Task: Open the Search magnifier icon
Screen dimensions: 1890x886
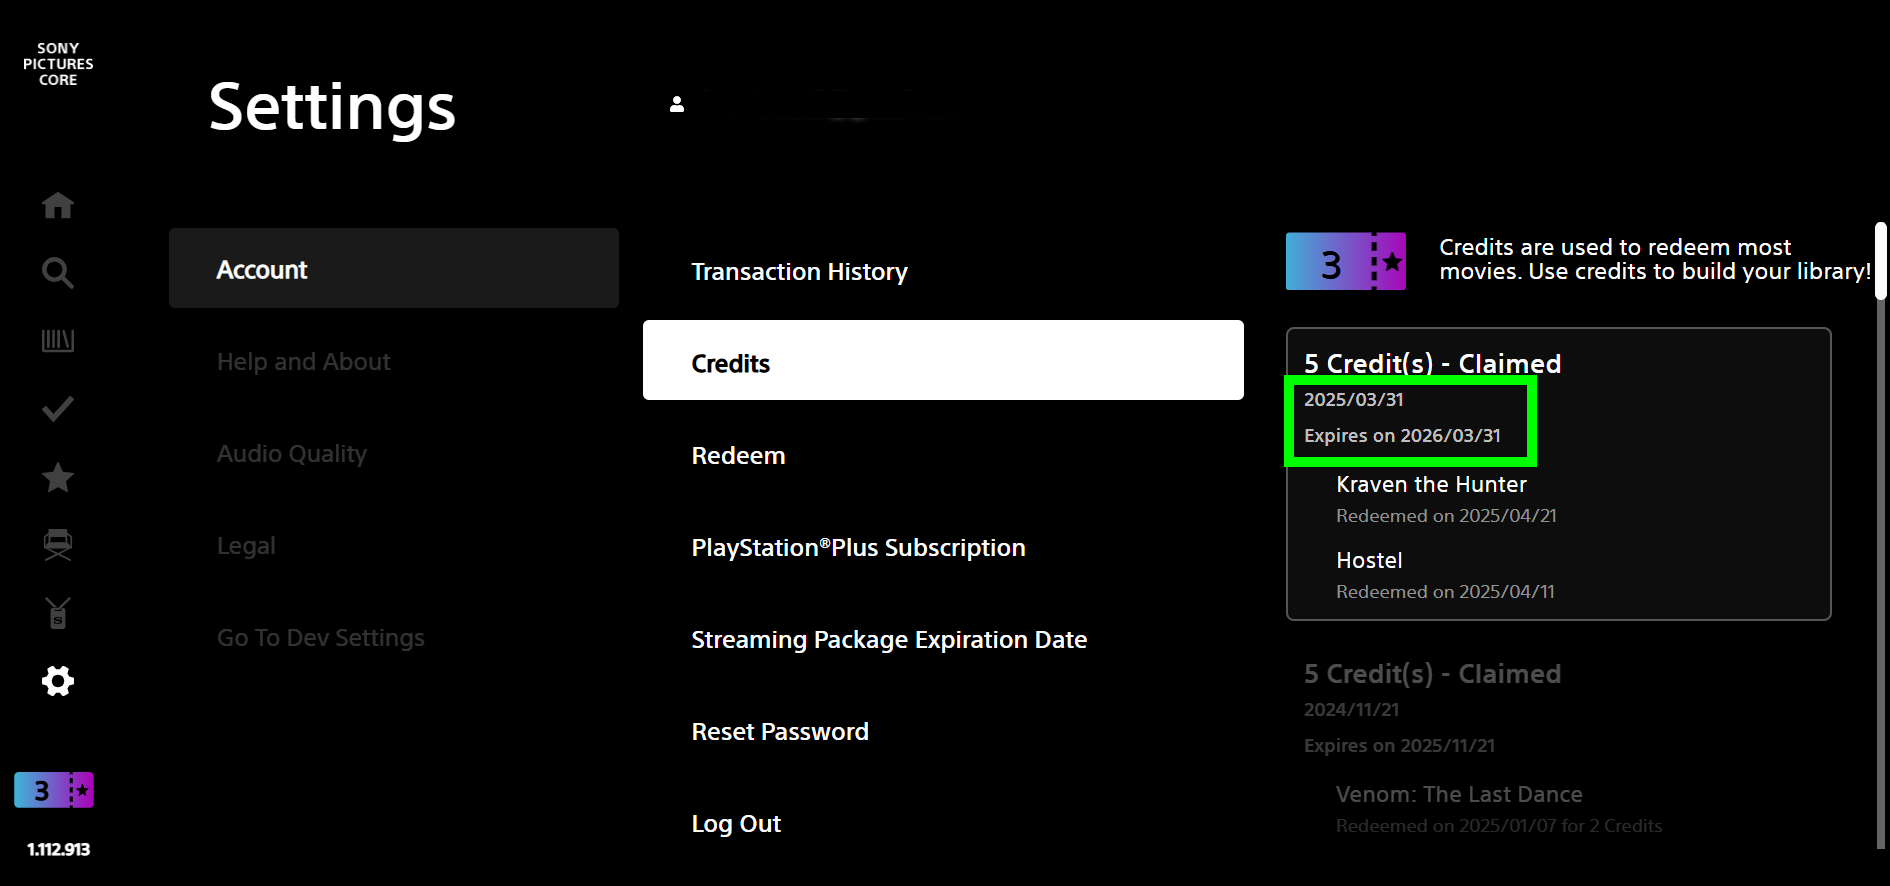Action: tap(58, 273)
